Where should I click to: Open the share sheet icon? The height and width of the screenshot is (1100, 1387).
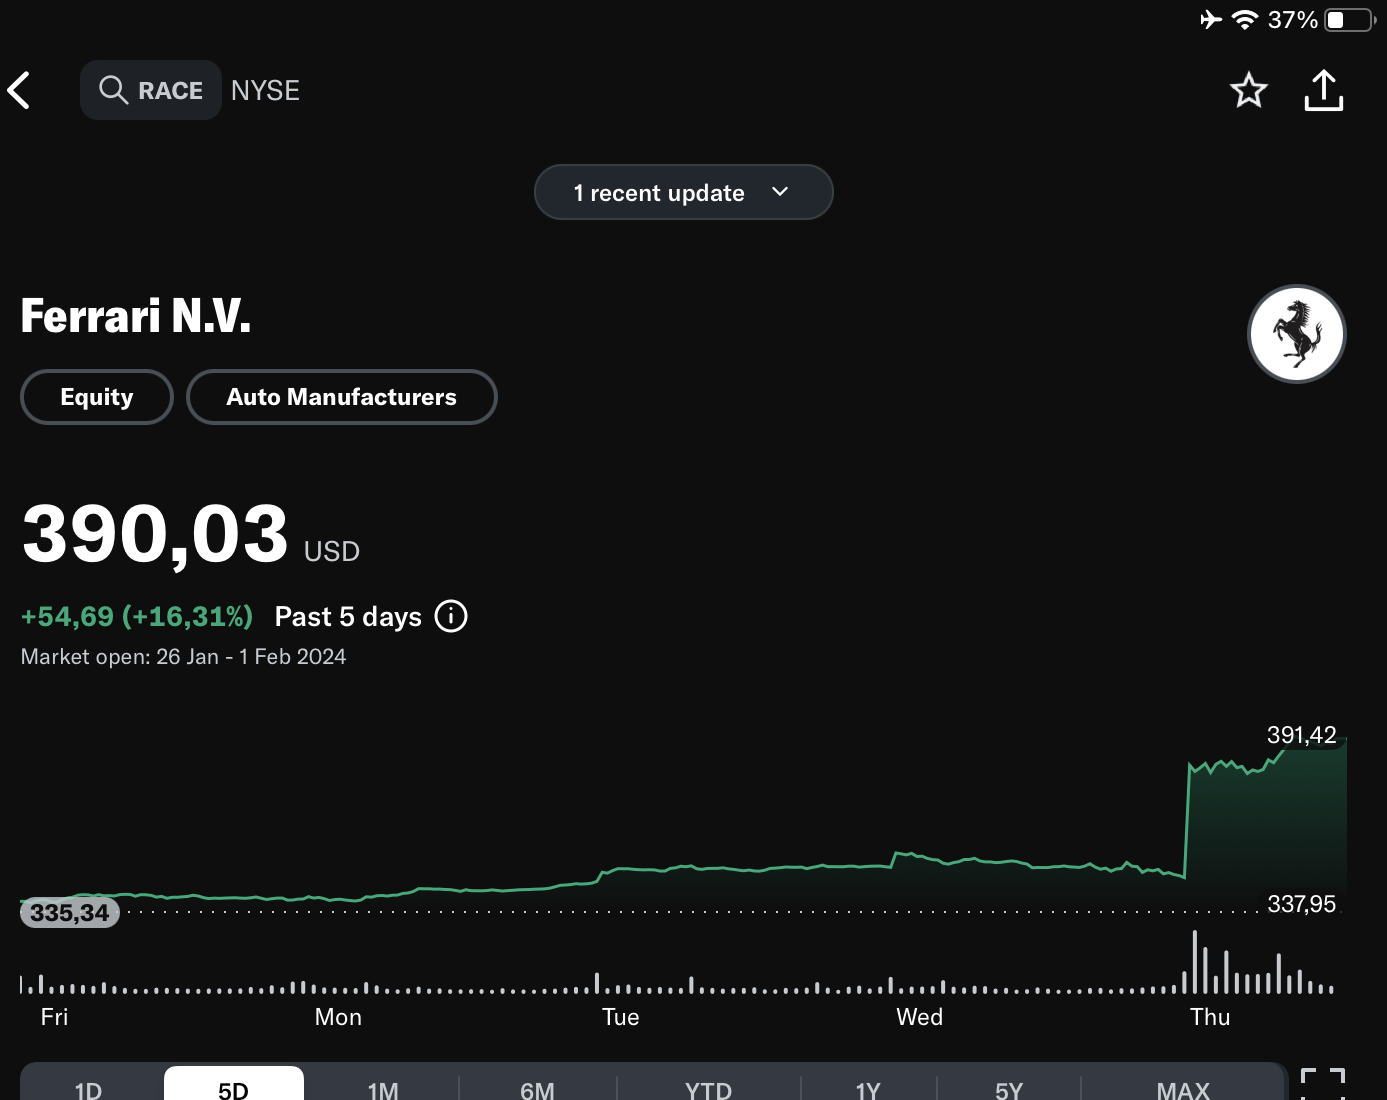pyautogui.click(x=1324, y=90)
